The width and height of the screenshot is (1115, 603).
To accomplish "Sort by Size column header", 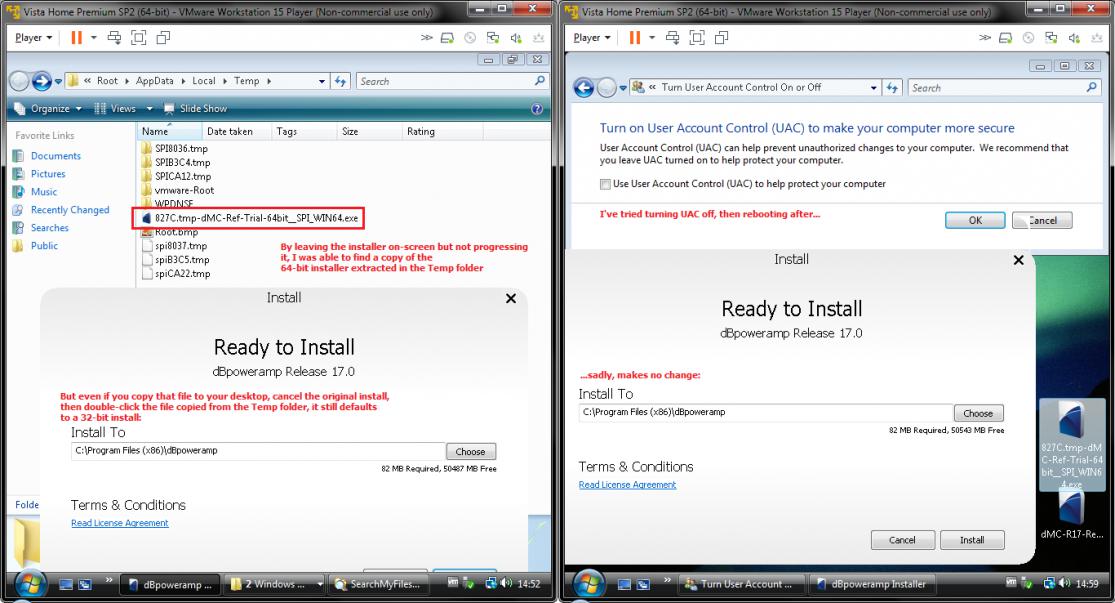I will (x=368, y=132).
